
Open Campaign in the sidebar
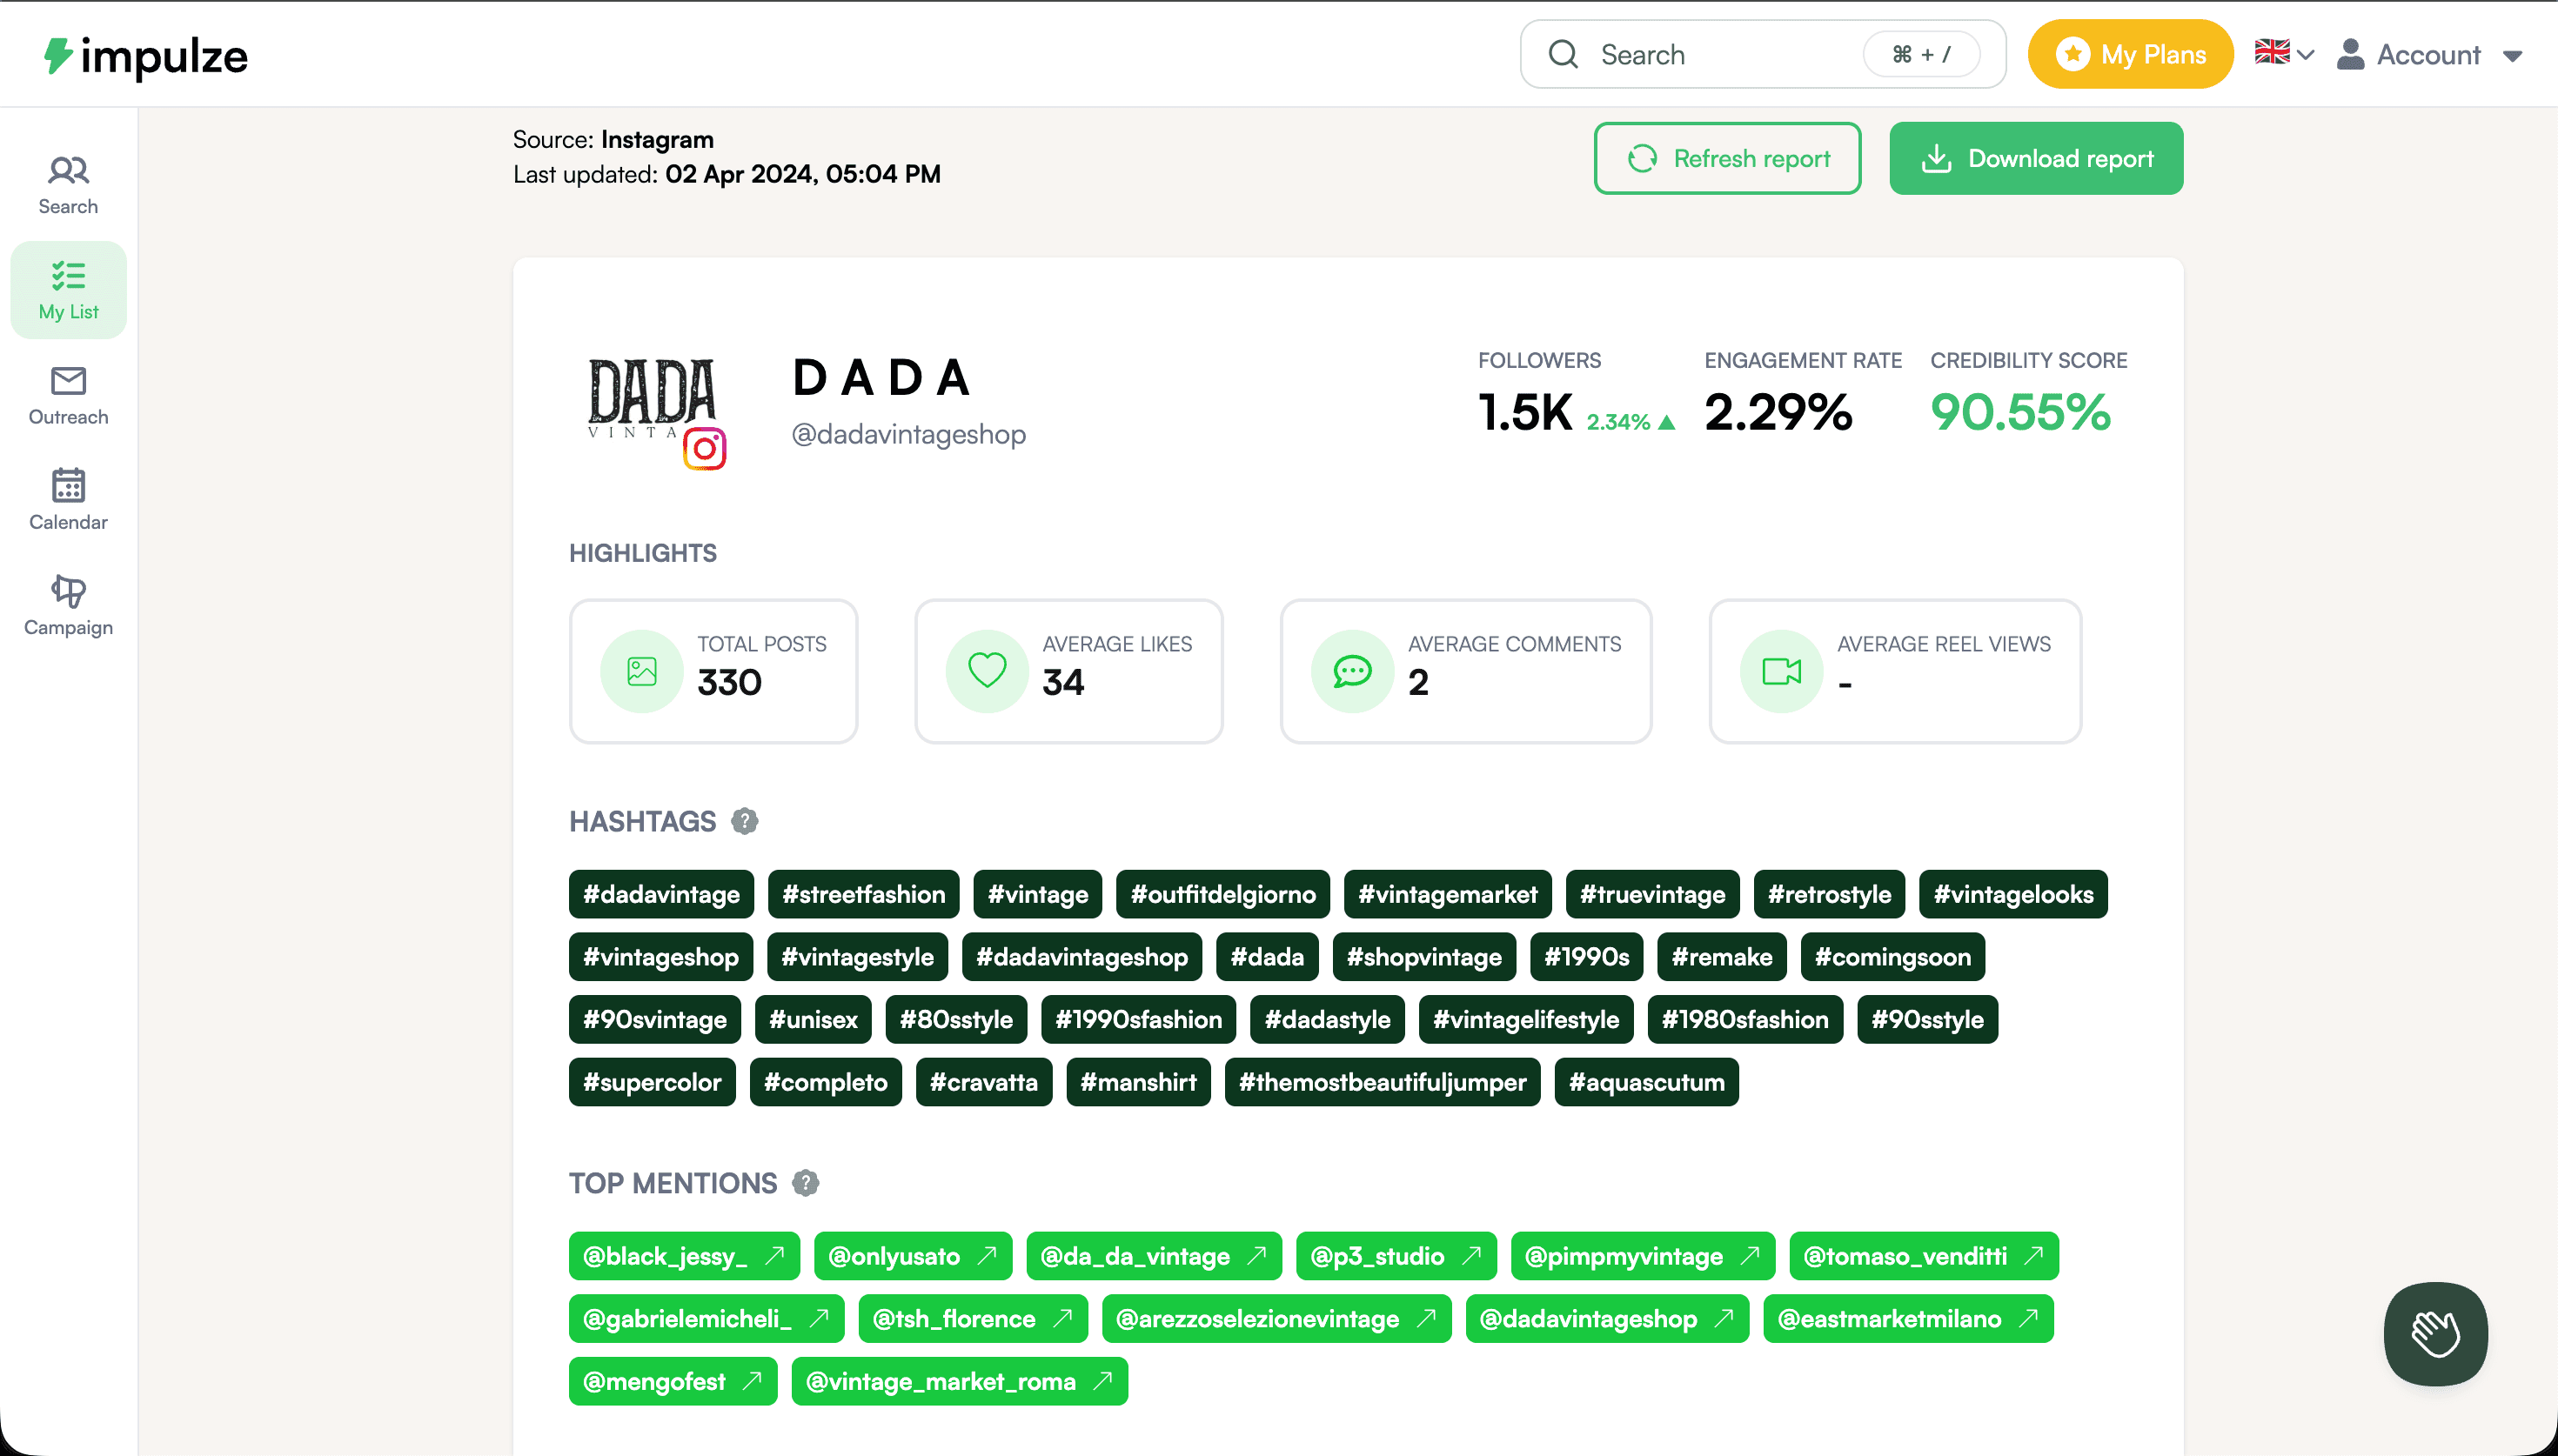(68, 605)
